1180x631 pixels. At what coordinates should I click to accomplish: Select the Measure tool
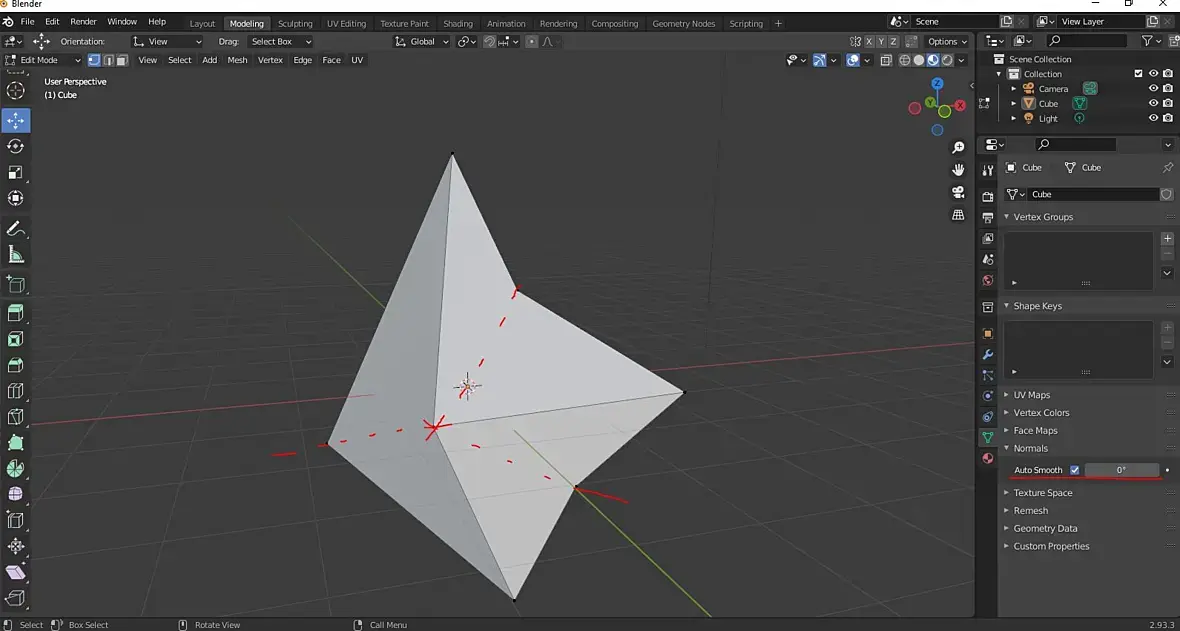coord(16,255)
